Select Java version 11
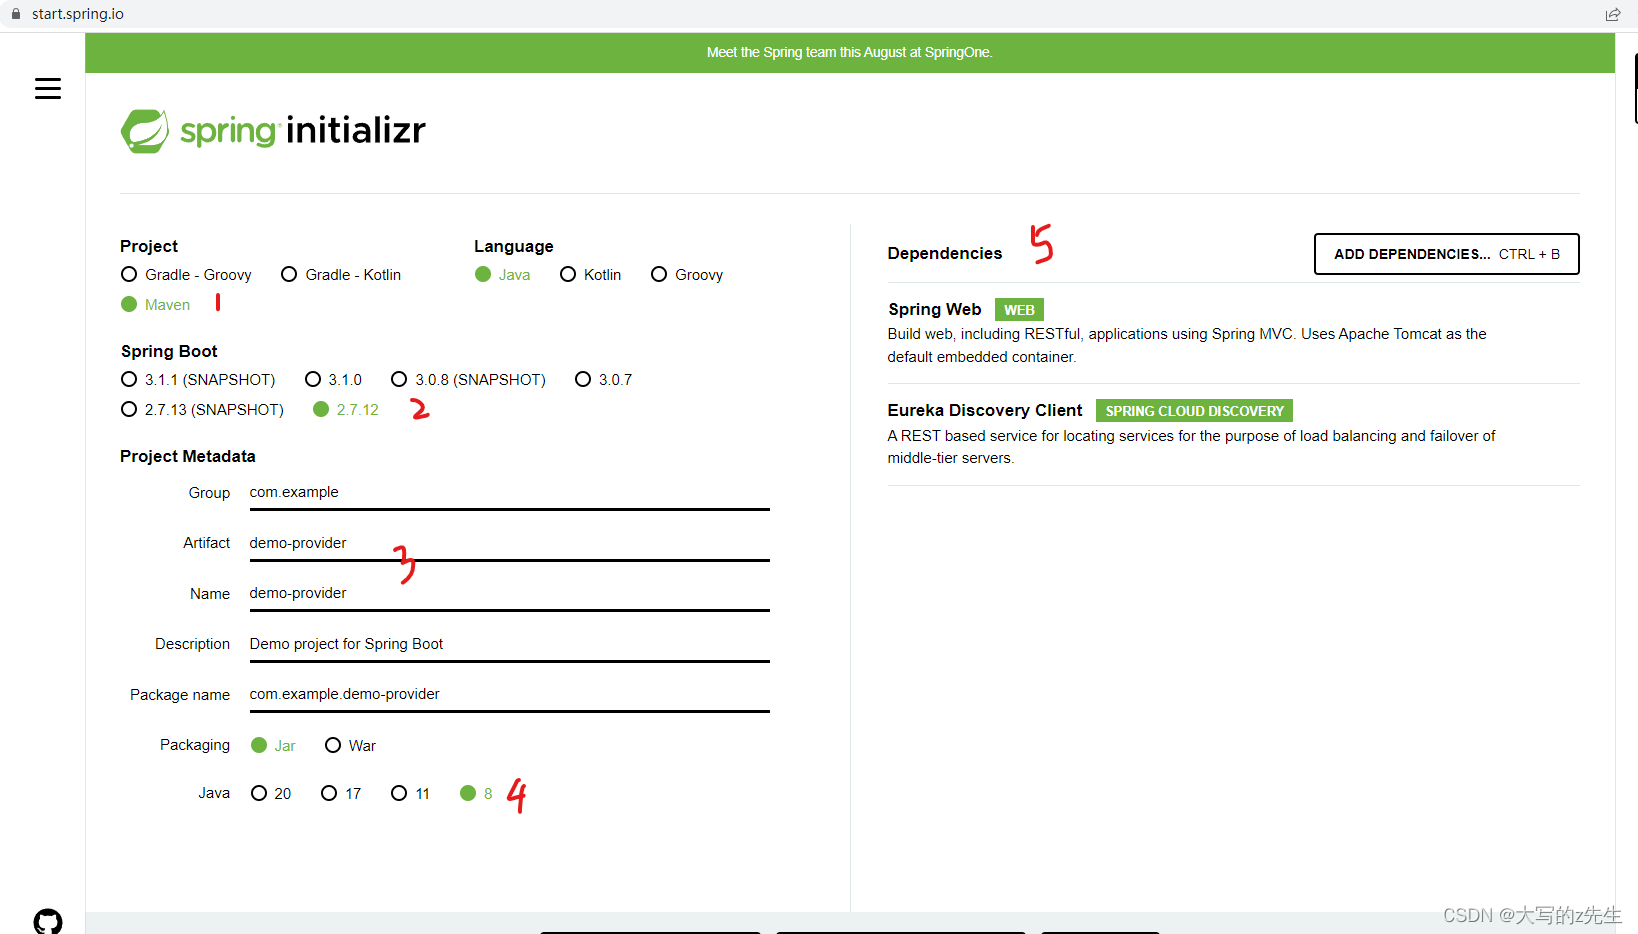Viewport: 1638px width, 934px height. [x=411, y=794]
